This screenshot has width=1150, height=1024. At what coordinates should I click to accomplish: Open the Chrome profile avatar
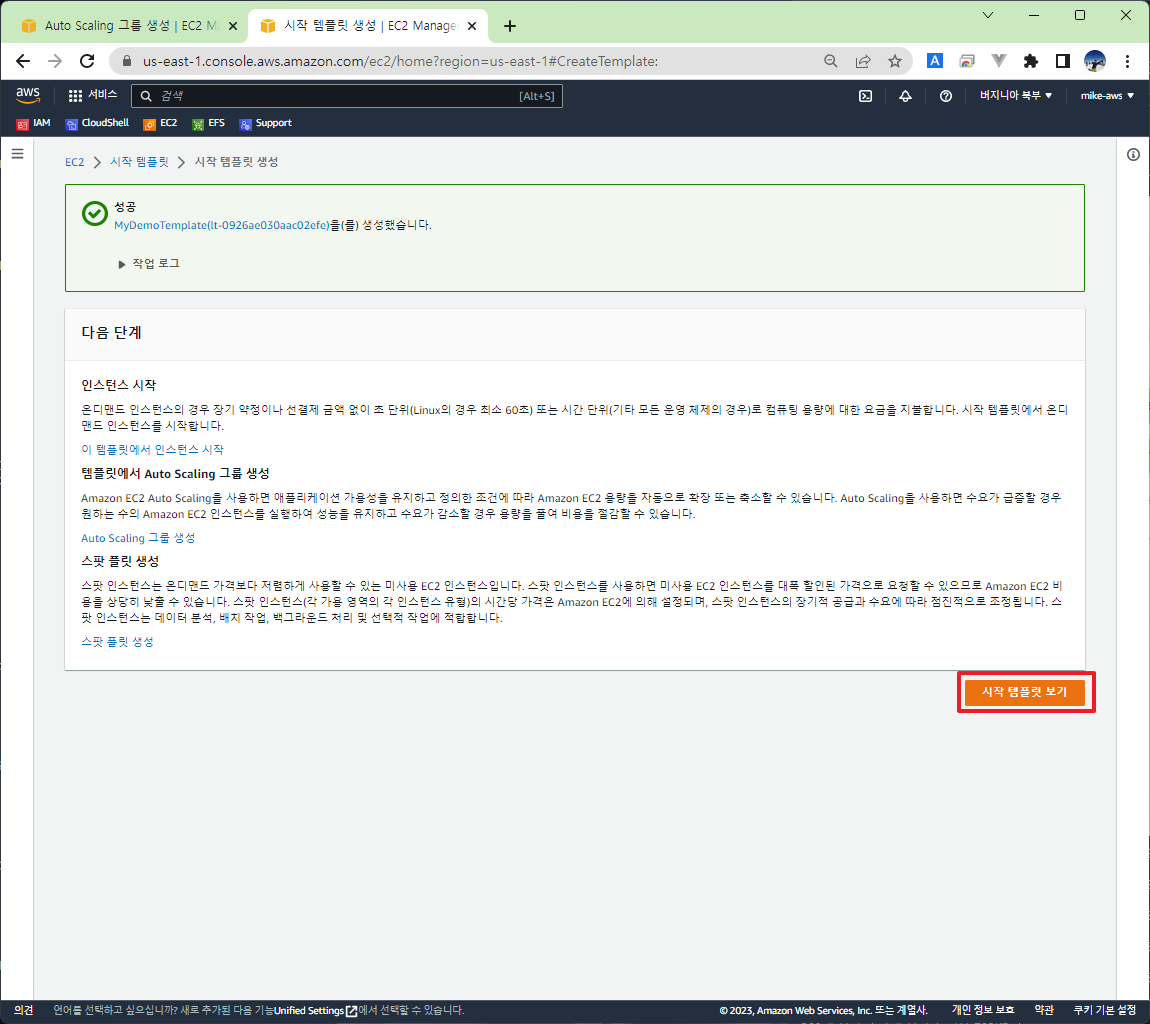pyautogui.click(x=1095, y=61)
